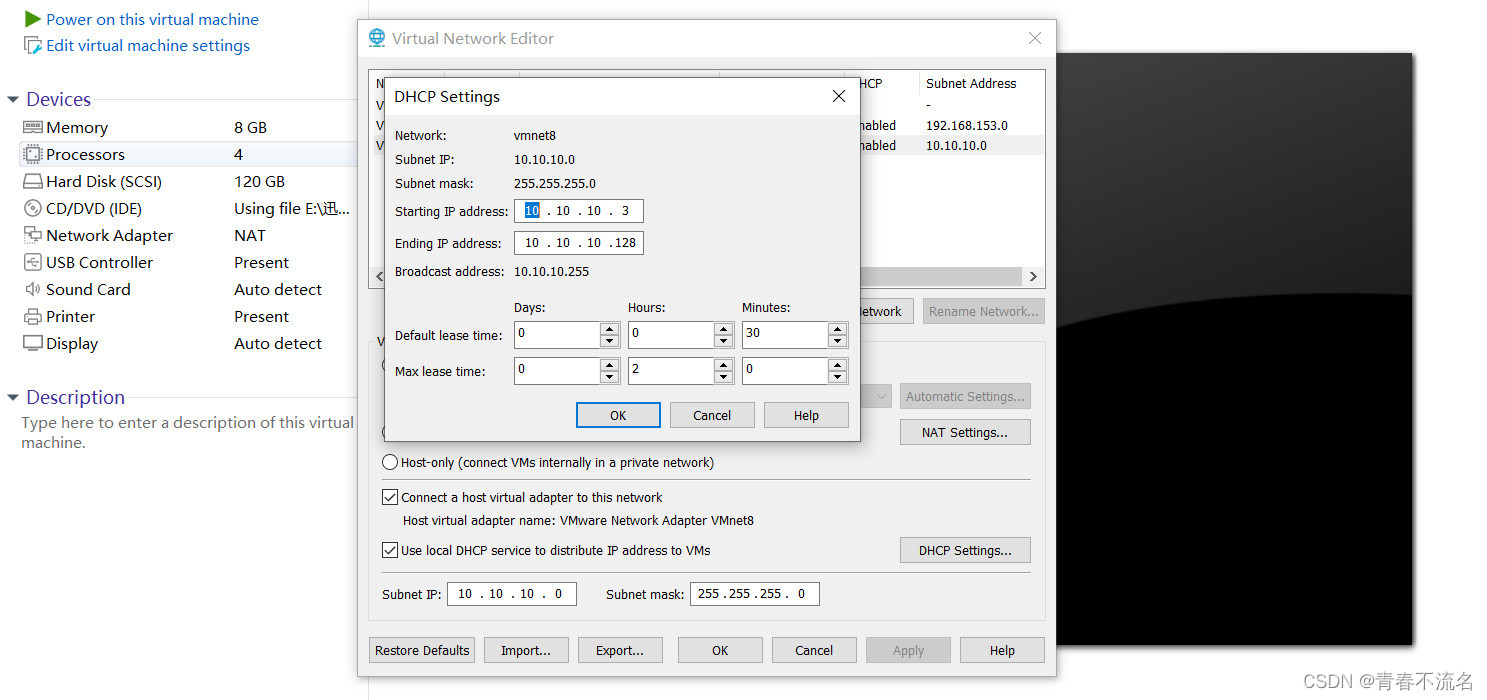Click the Subnet mask input field
Viewport: 1487px width, 700px height.
tap(755, 594)
